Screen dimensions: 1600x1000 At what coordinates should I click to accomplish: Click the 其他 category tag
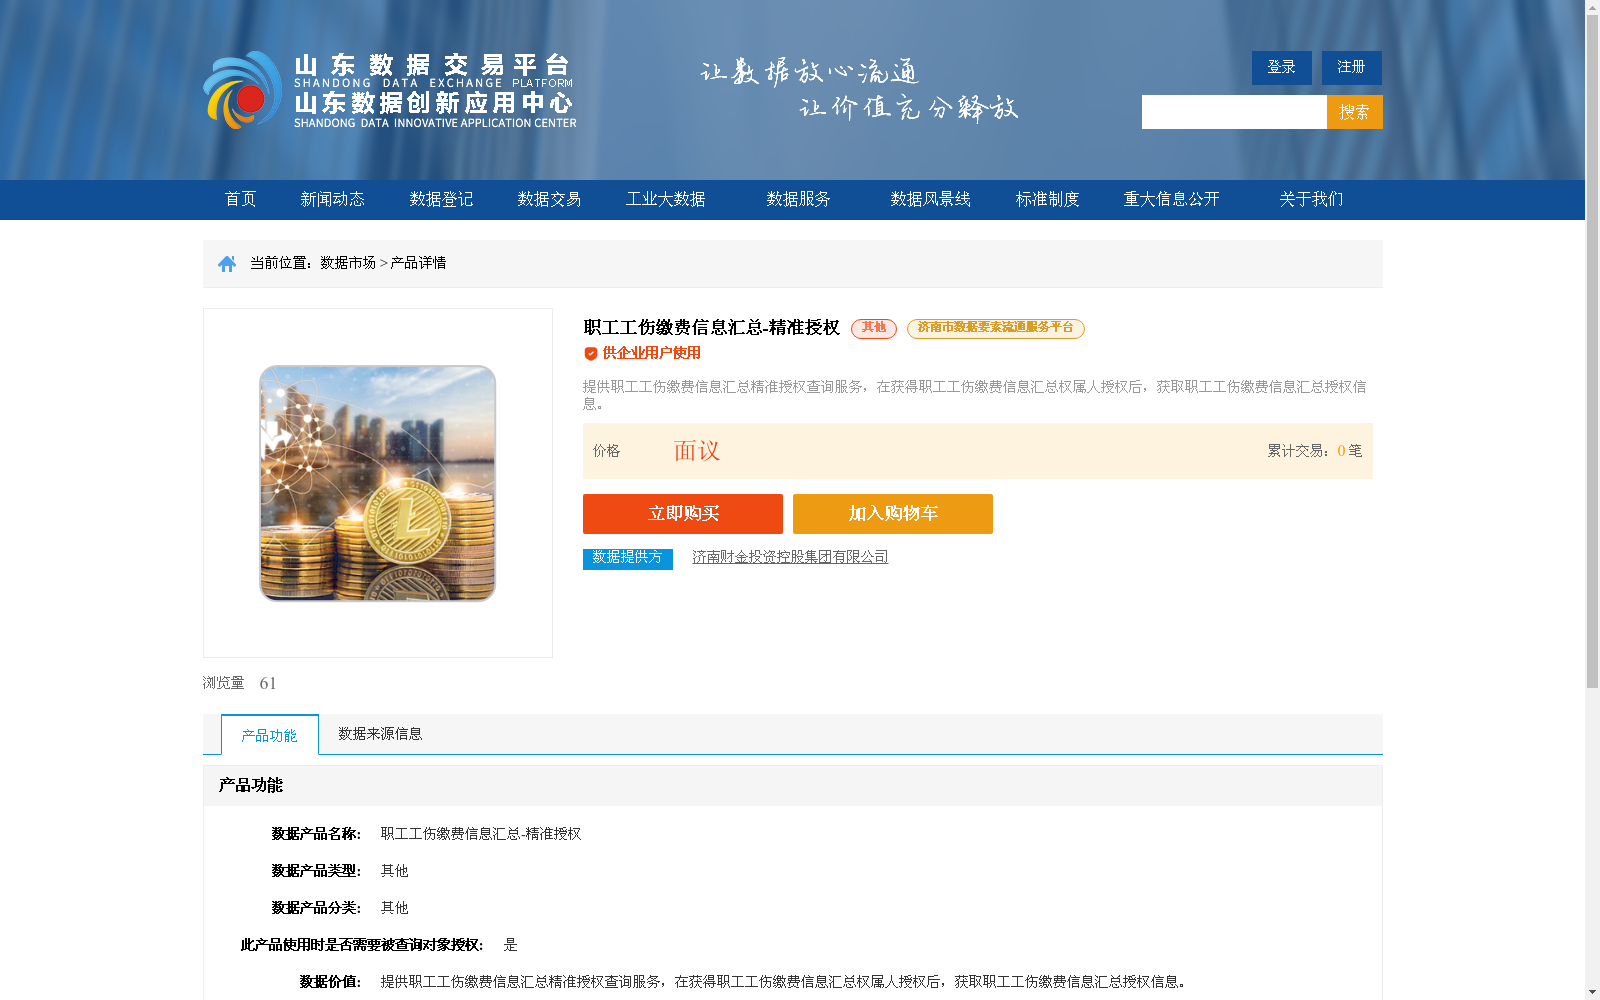(x=874, y=328)
